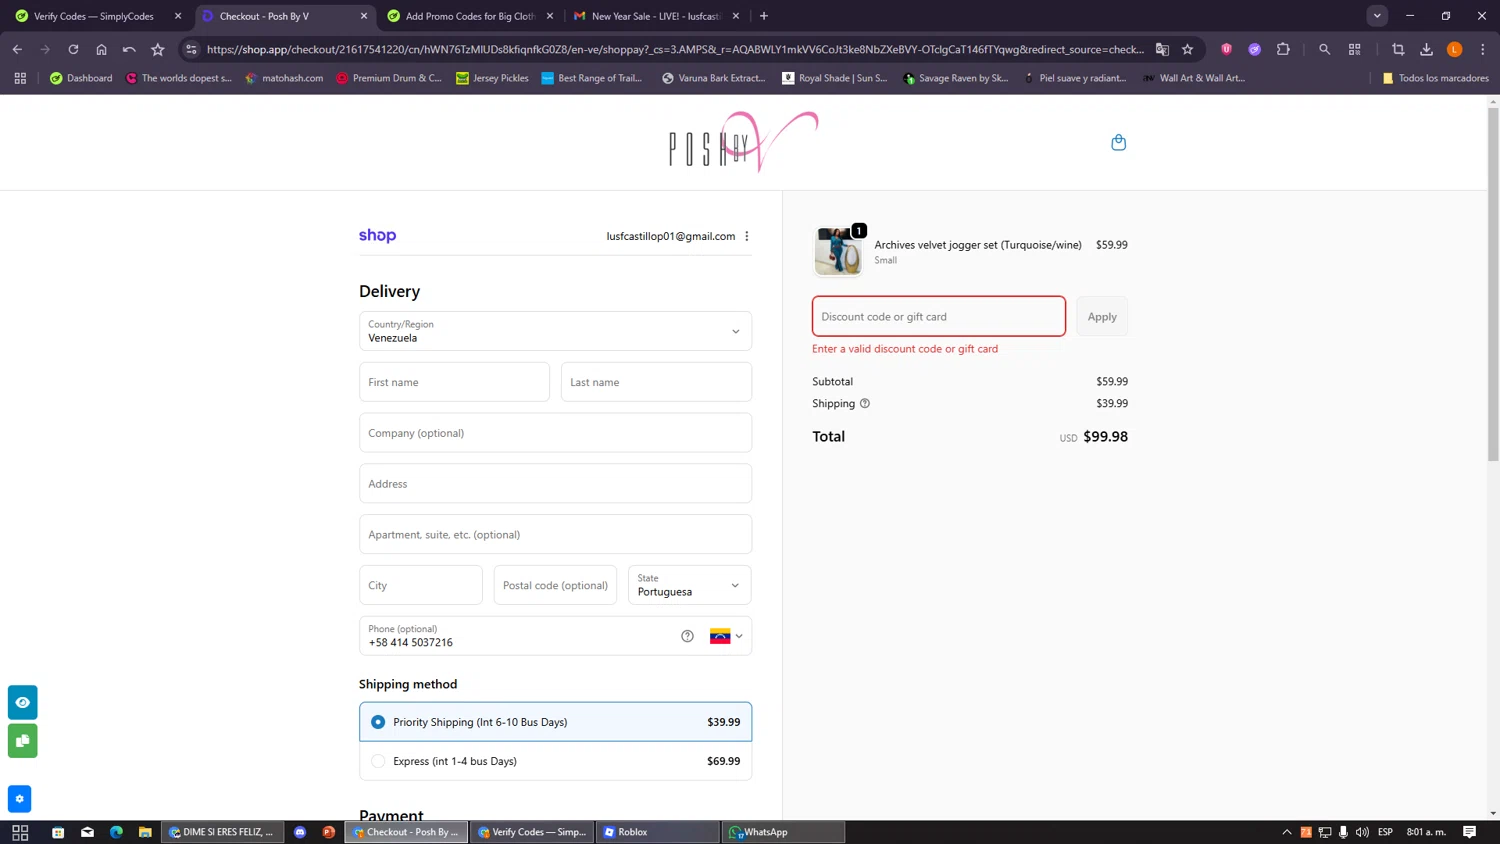The height and width of the screenshot is (844, 1500).
Task: Open WhatsApp from the taskbar
Action: click(x=783, y=832)
